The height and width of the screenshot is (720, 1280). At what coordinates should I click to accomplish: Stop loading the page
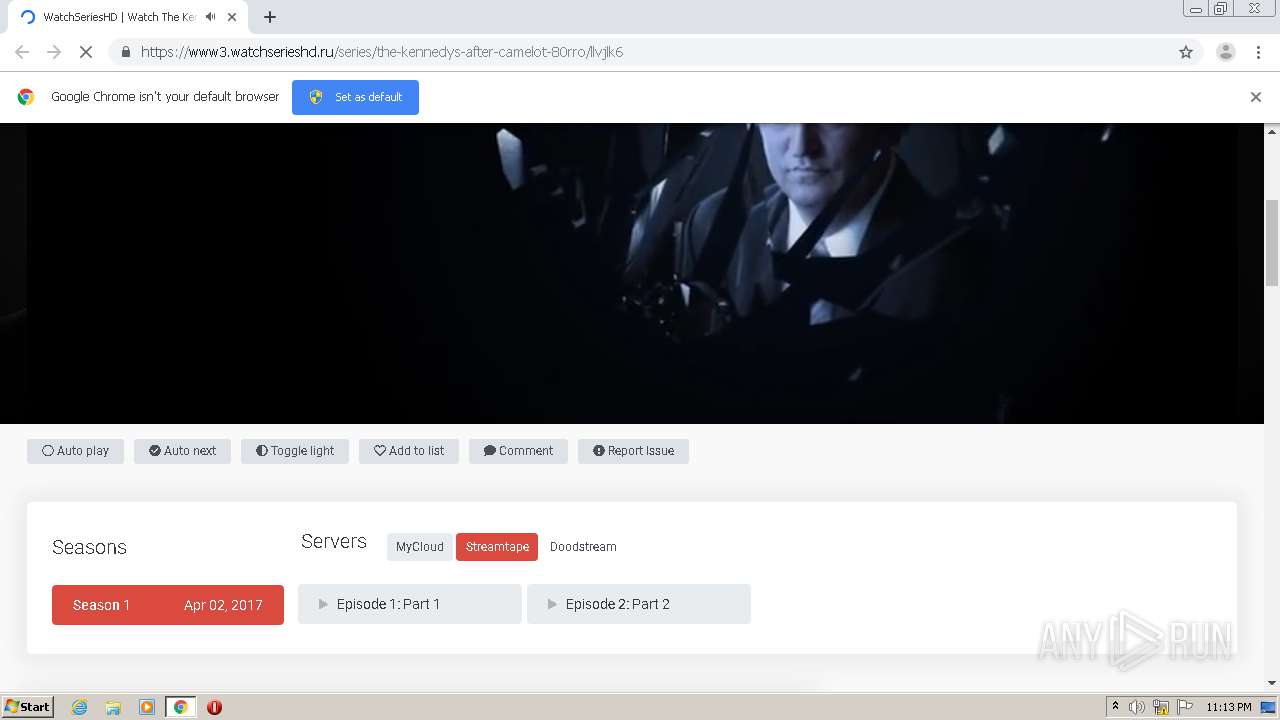click(x=86, y=52)
